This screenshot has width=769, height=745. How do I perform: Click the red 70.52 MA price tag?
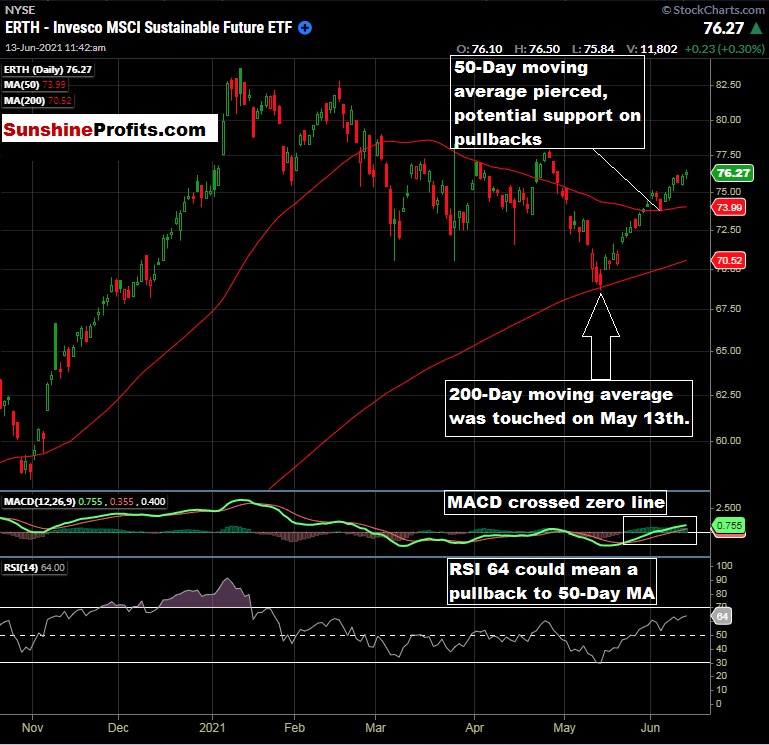pyautogui.click(x=729, y=260)
